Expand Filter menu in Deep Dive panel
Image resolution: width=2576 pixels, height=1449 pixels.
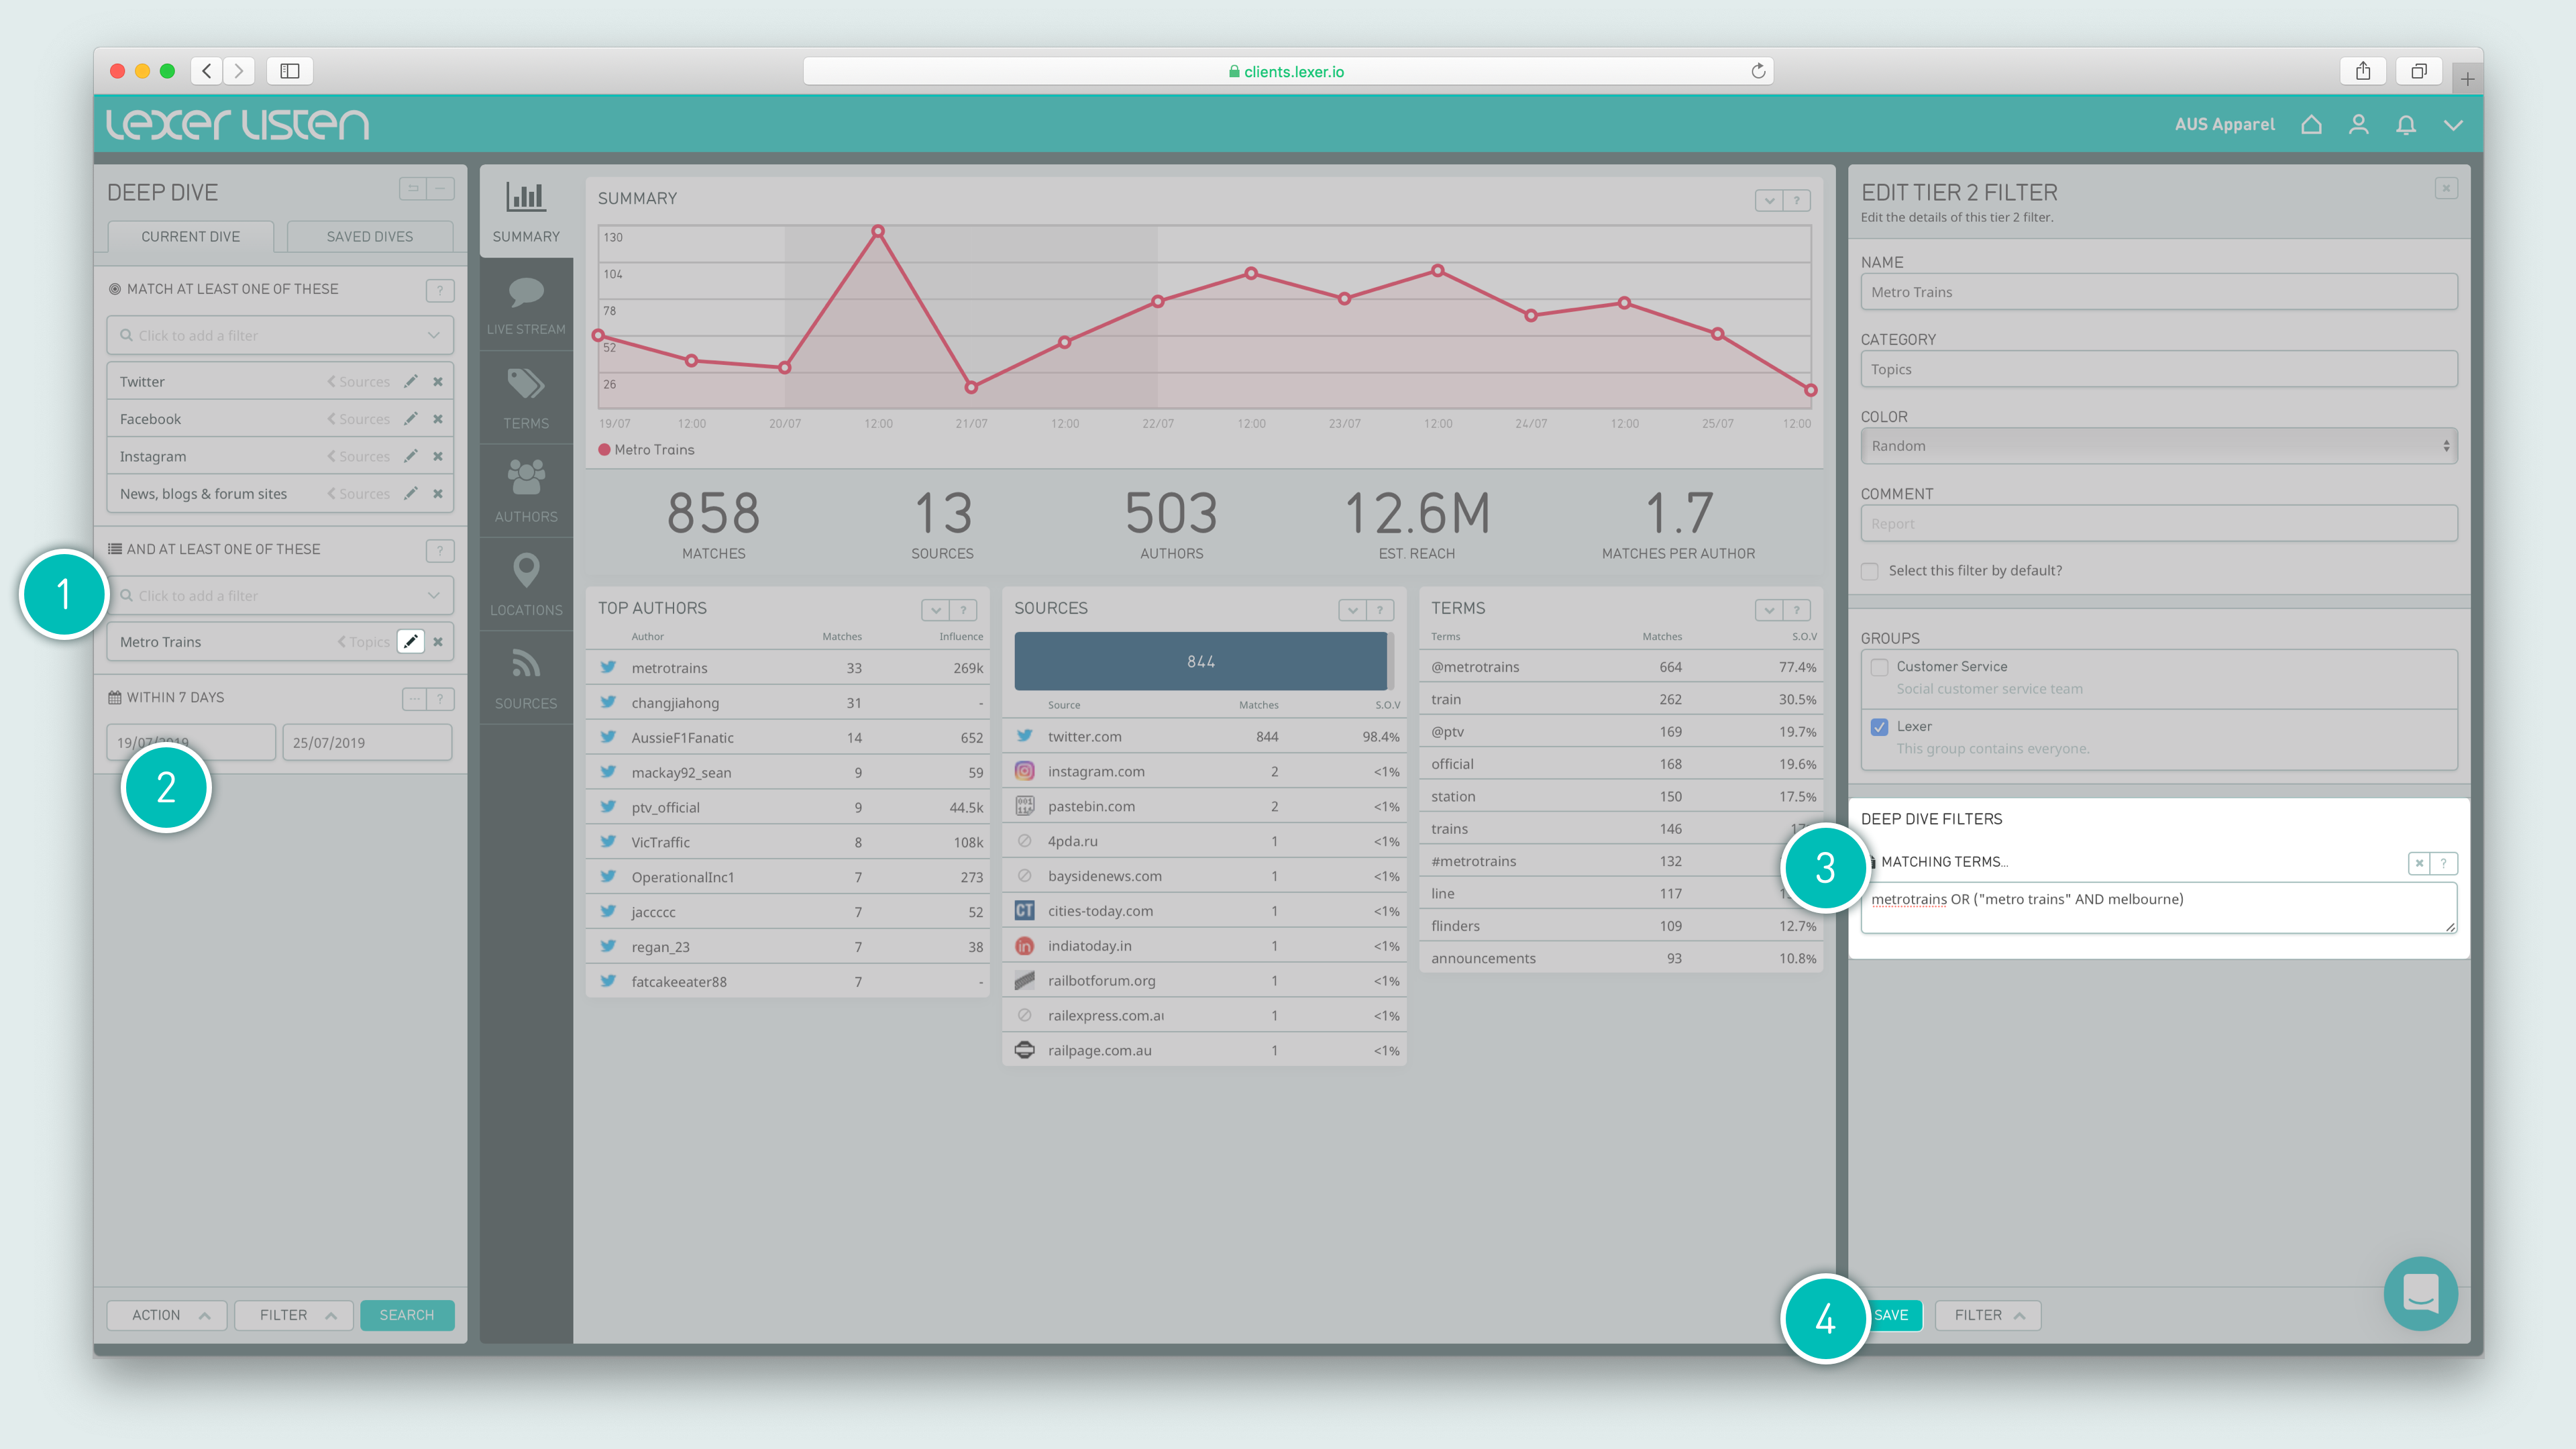coord(295,1315)
